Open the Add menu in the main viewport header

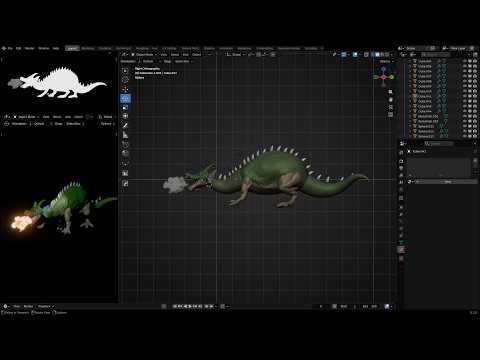coord(186,54)
